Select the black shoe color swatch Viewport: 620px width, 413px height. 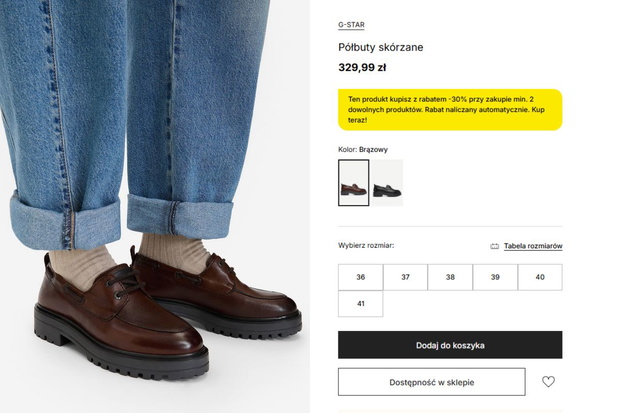[388, 183]
